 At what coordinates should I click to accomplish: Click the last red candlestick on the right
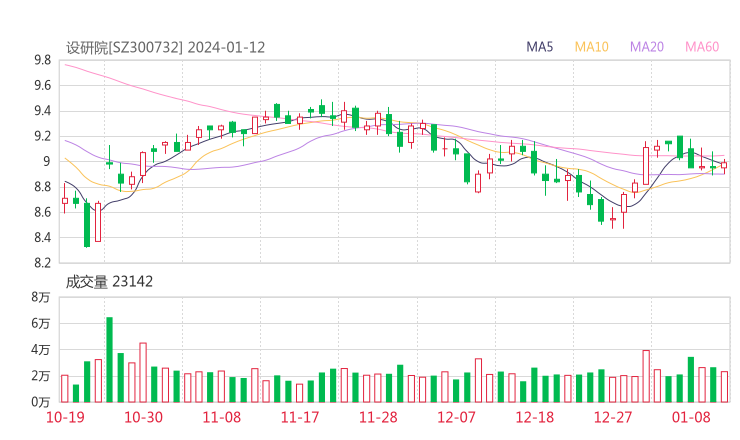(724, 165)
